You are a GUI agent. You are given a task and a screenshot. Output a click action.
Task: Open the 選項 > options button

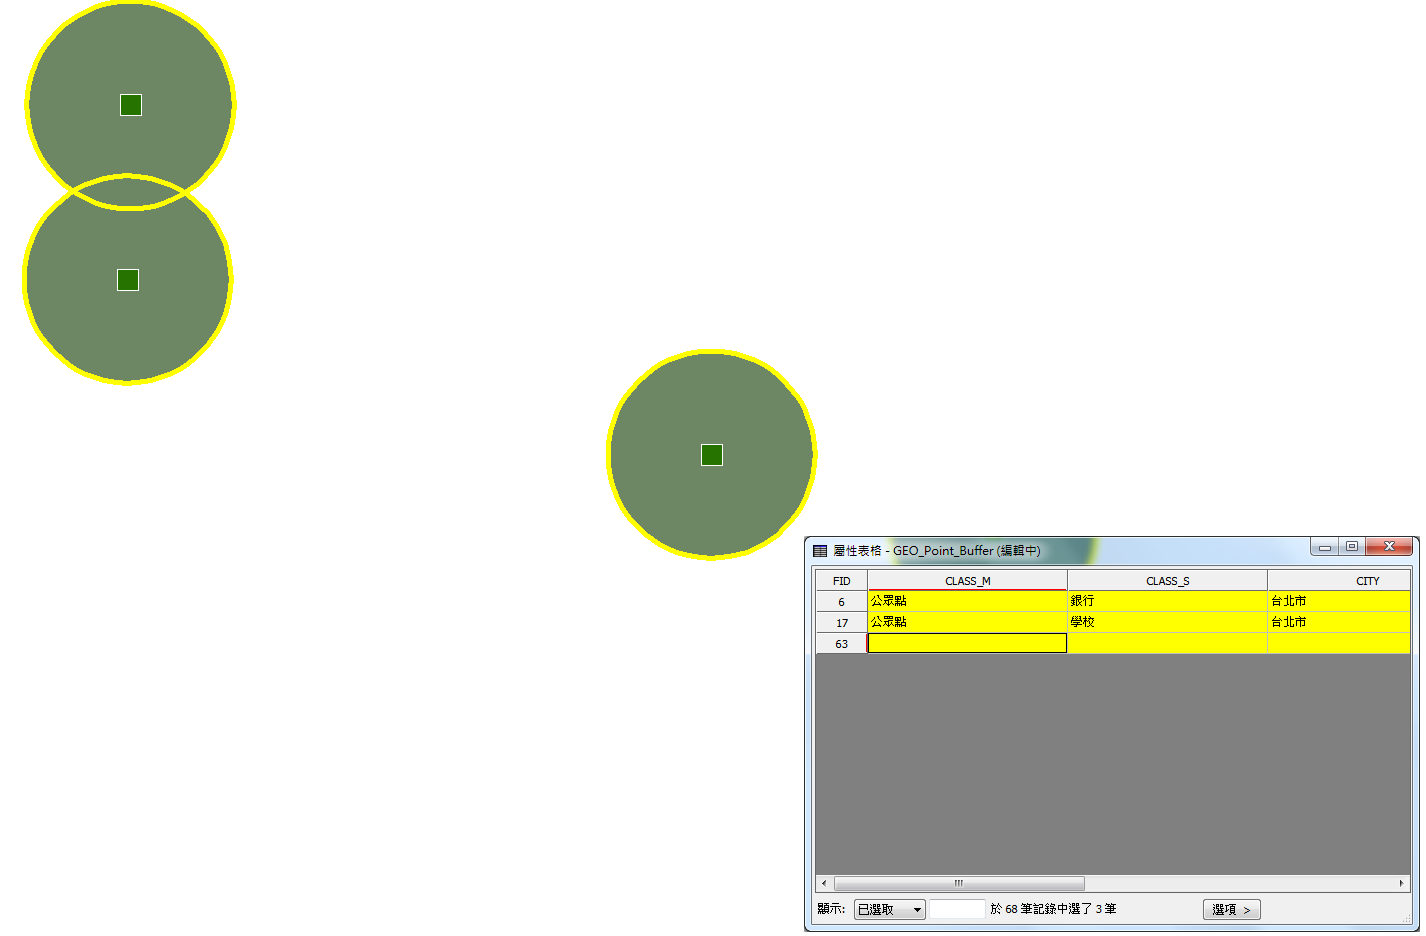point(1231,910)
